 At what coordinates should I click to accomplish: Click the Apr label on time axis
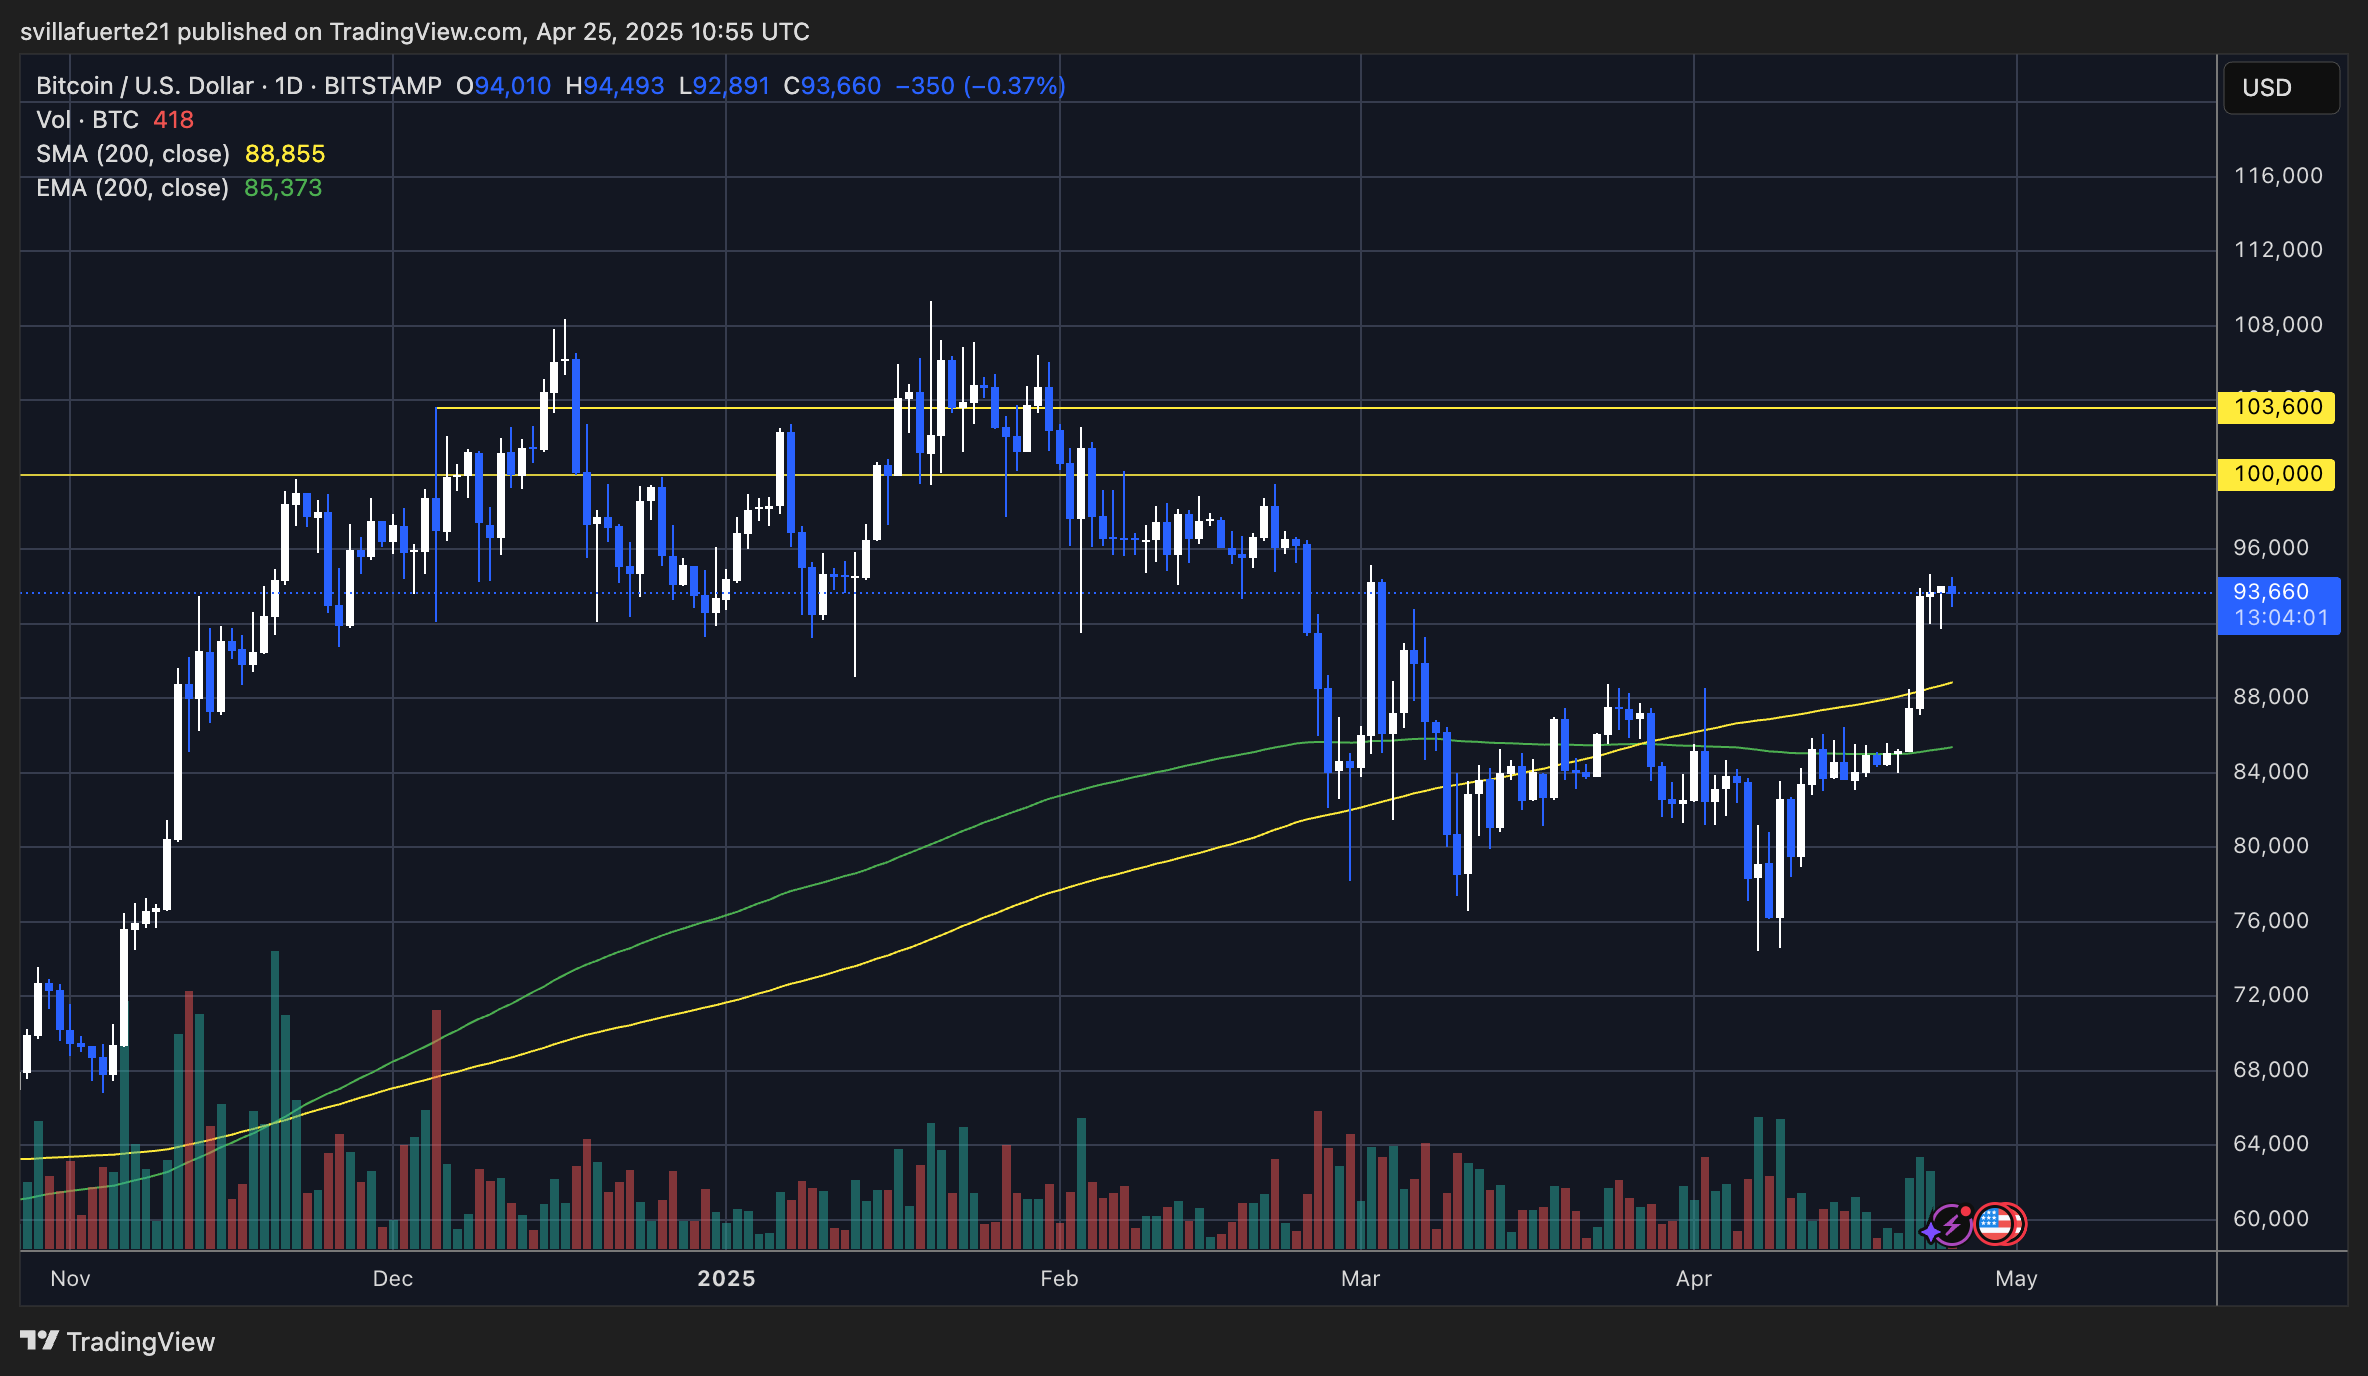tap(1693, 1278)
